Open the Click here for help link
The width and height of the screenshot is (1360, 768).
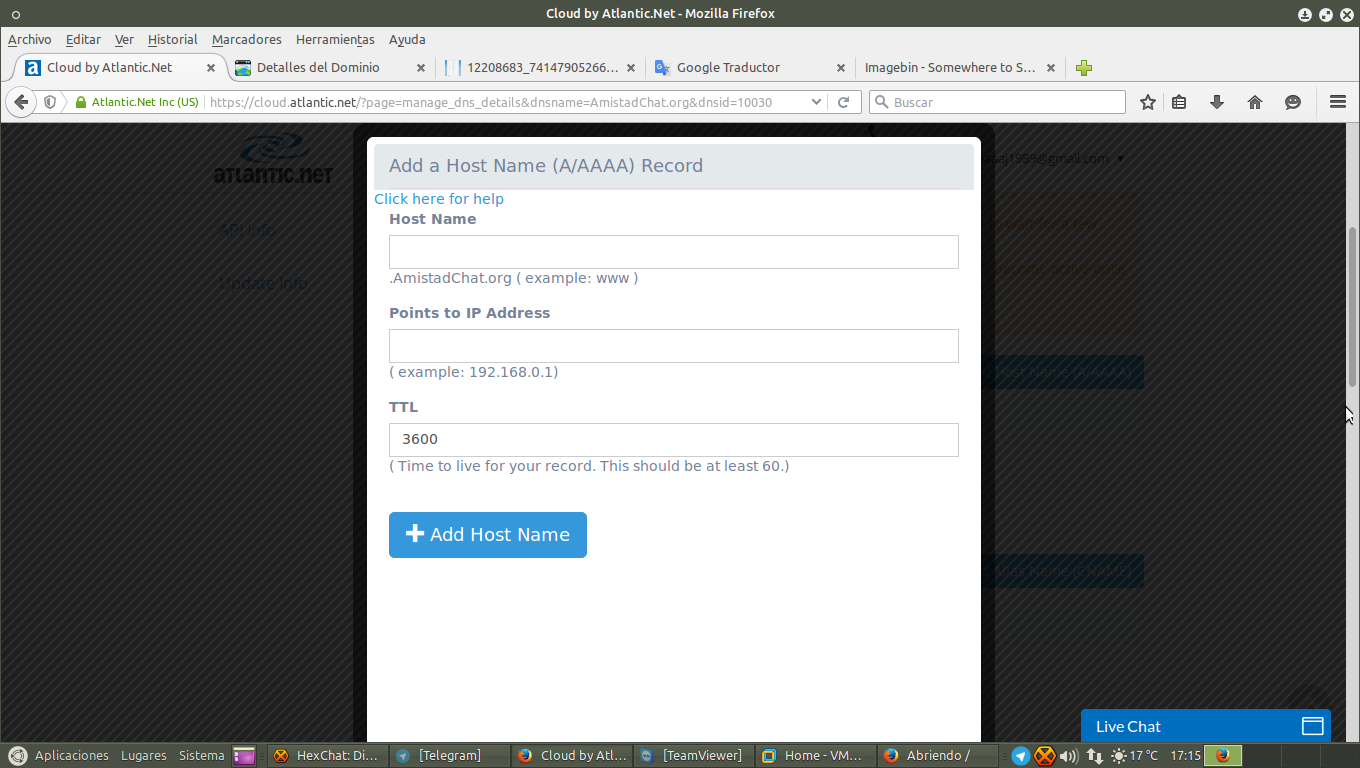439,199
